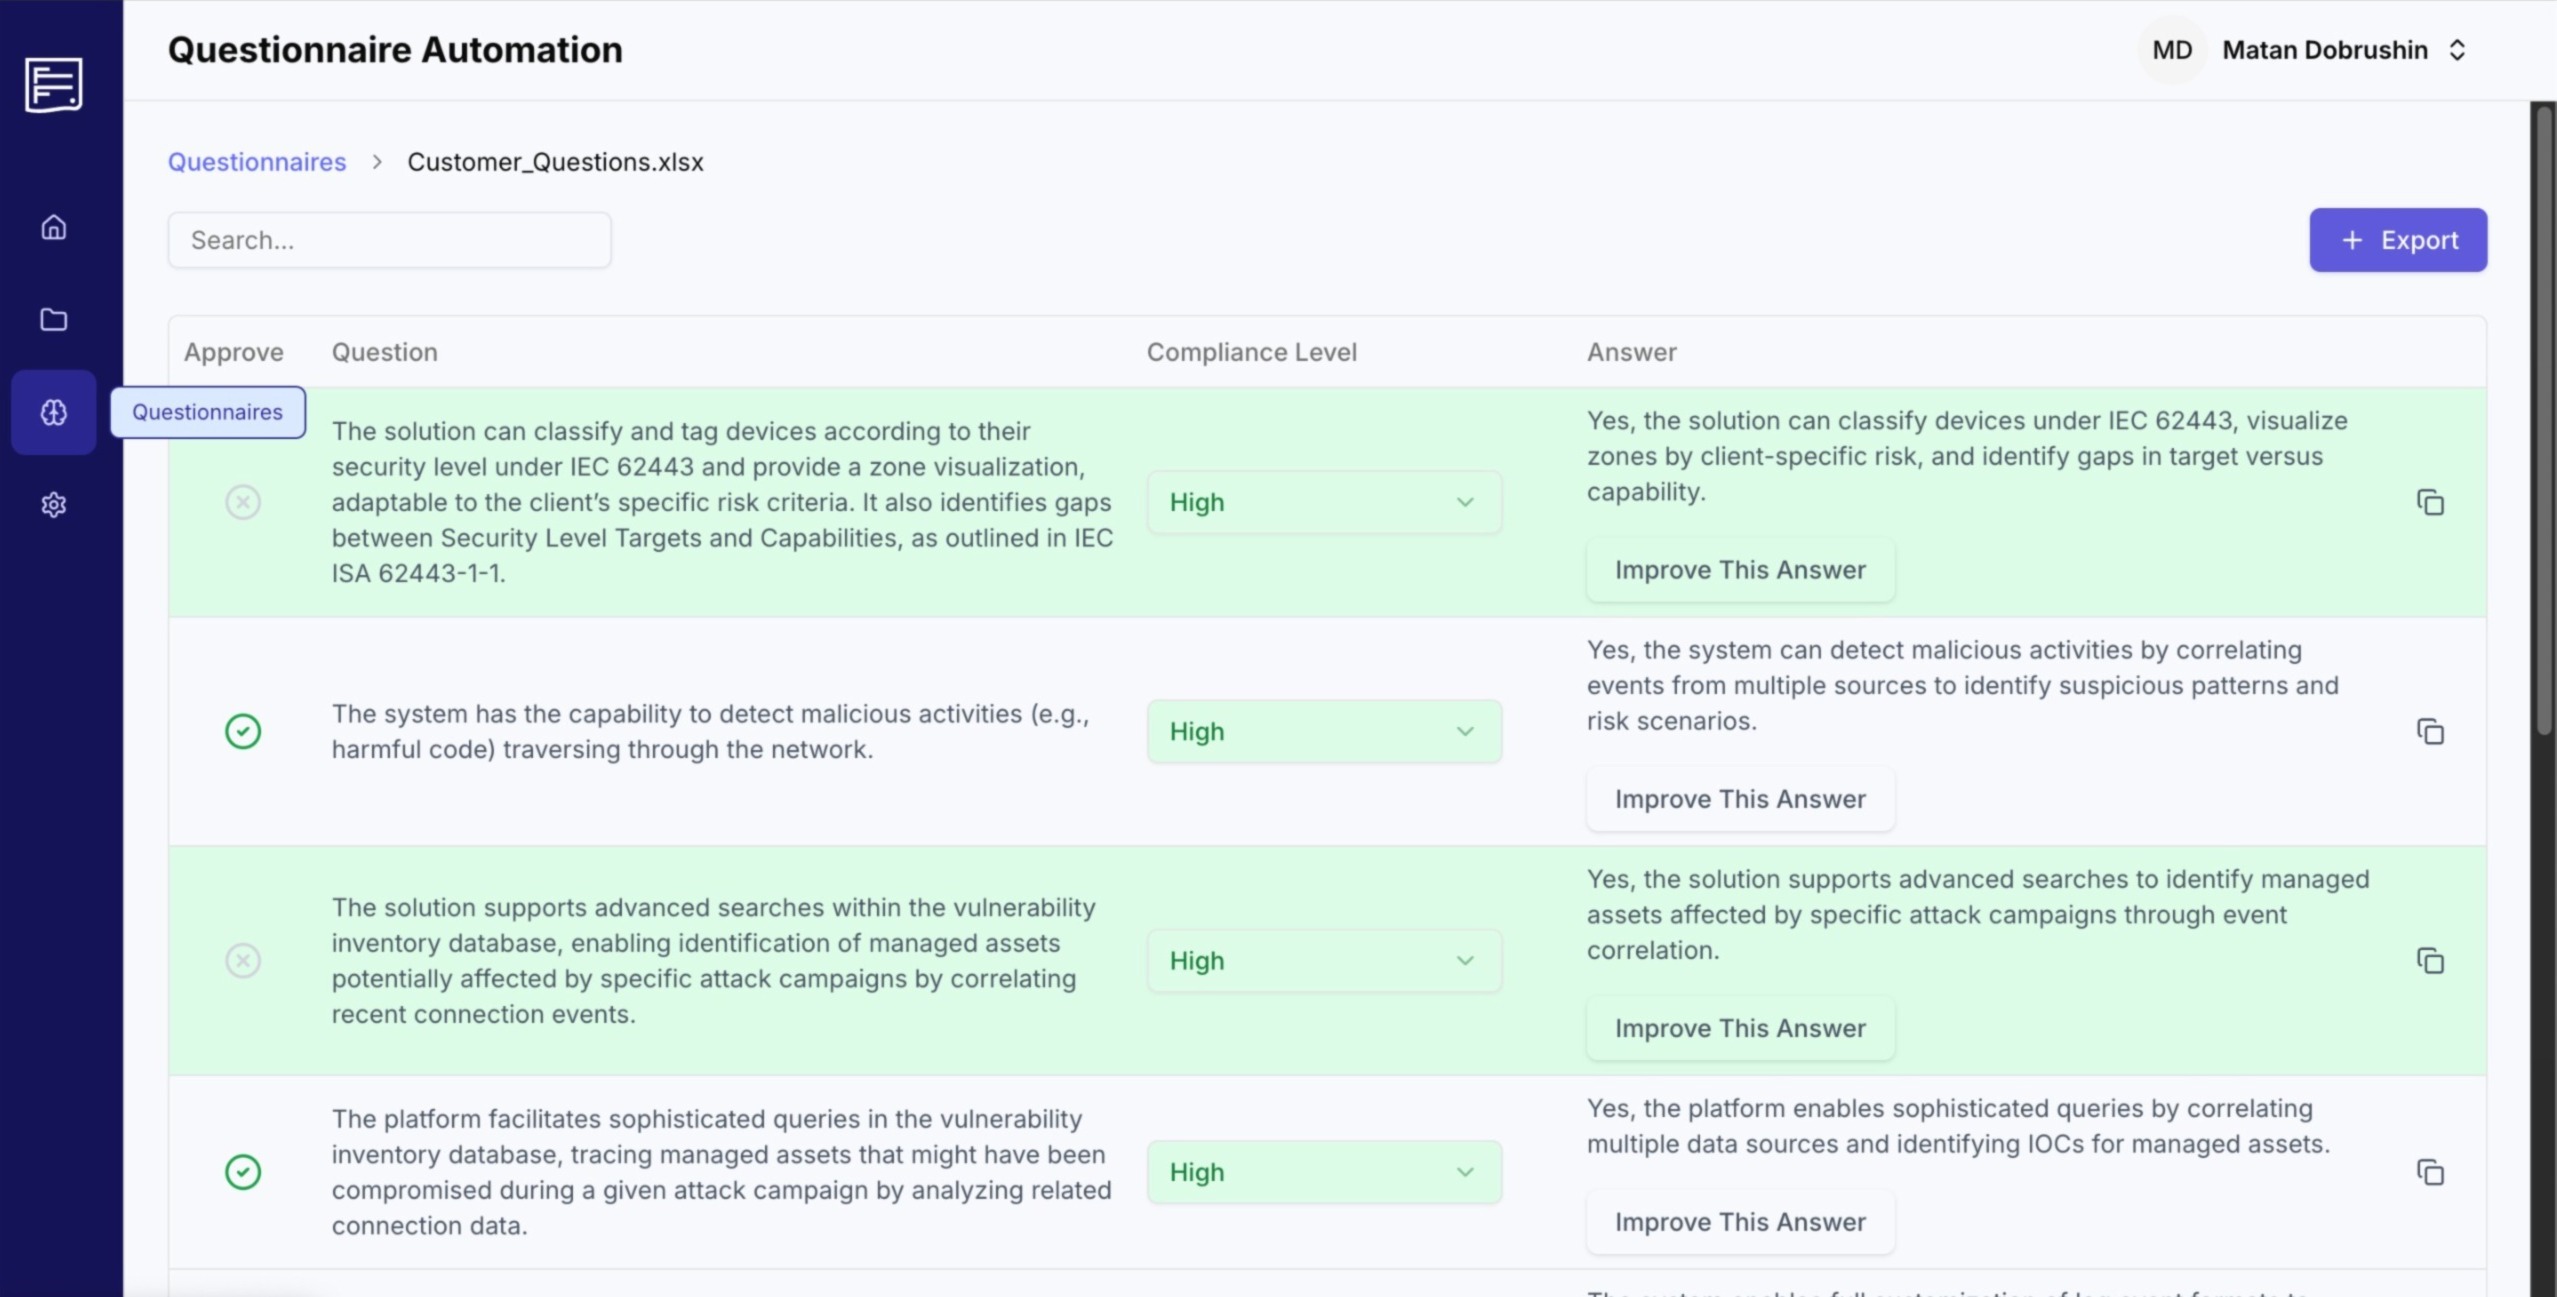This screenshot has height=1297, width=2557.
Task: Click the Questionnaires breadcrumb
Action: (255, 161)
